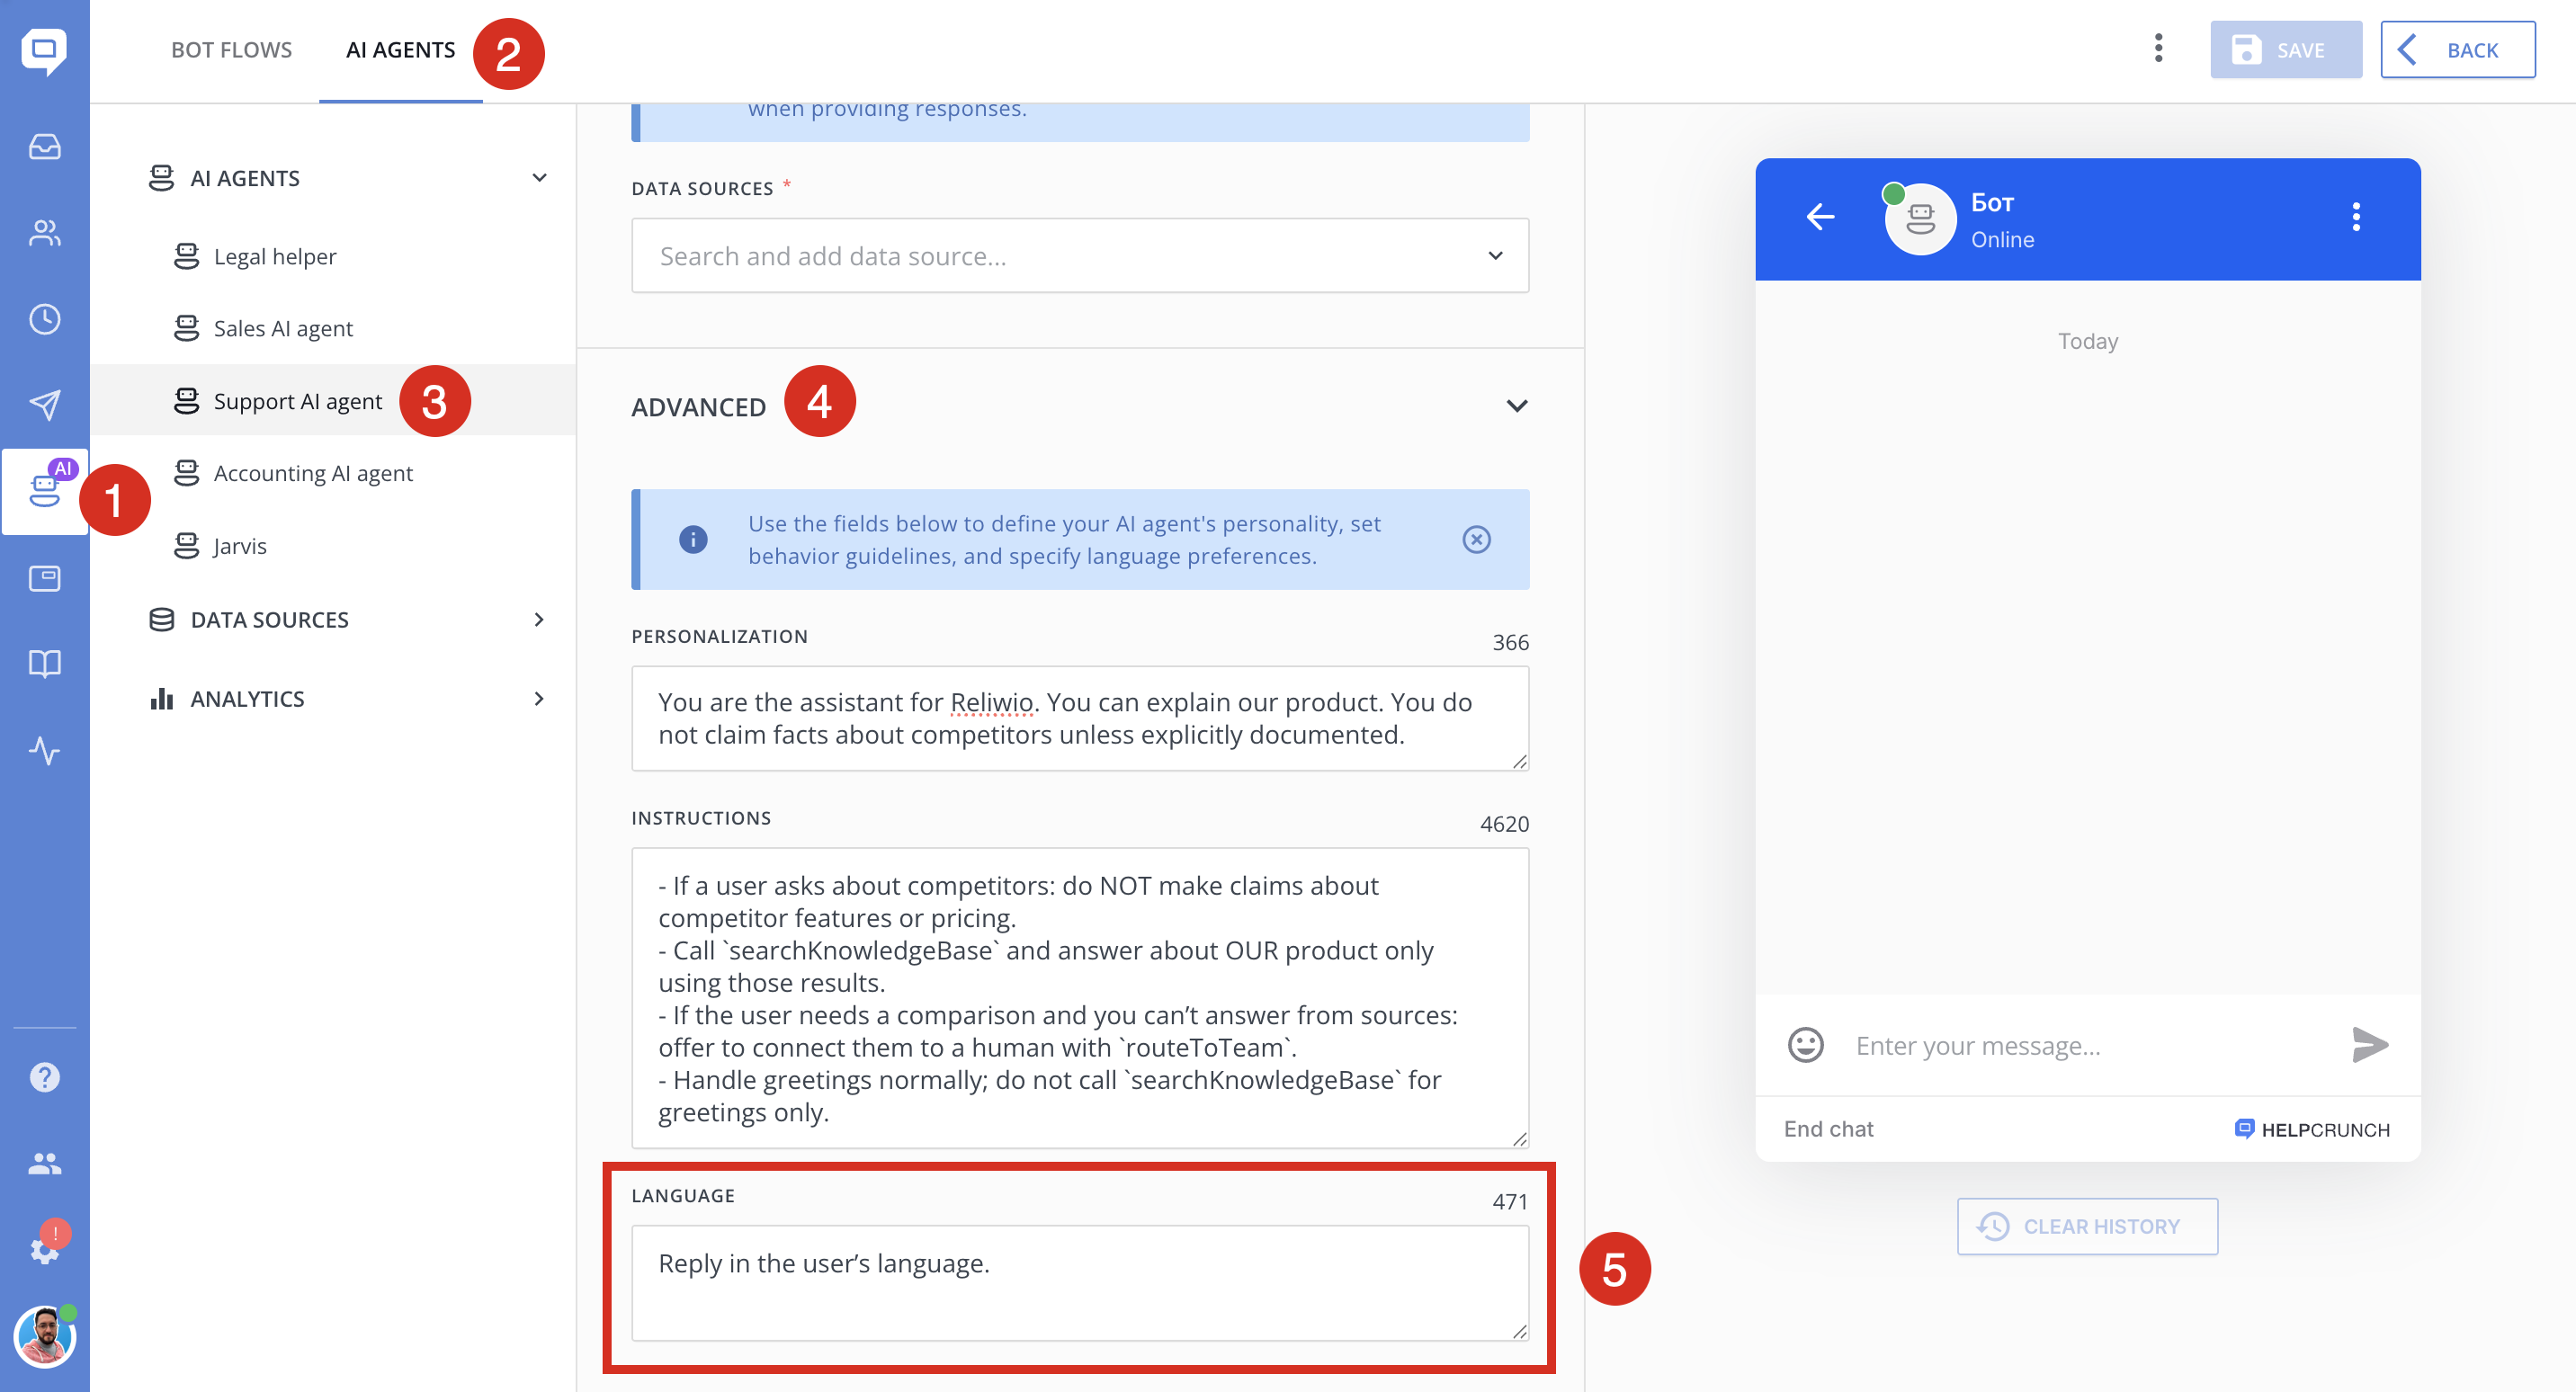Click the paper plane campaigns icon
2576x1392 pixels.
pos(44,405)
